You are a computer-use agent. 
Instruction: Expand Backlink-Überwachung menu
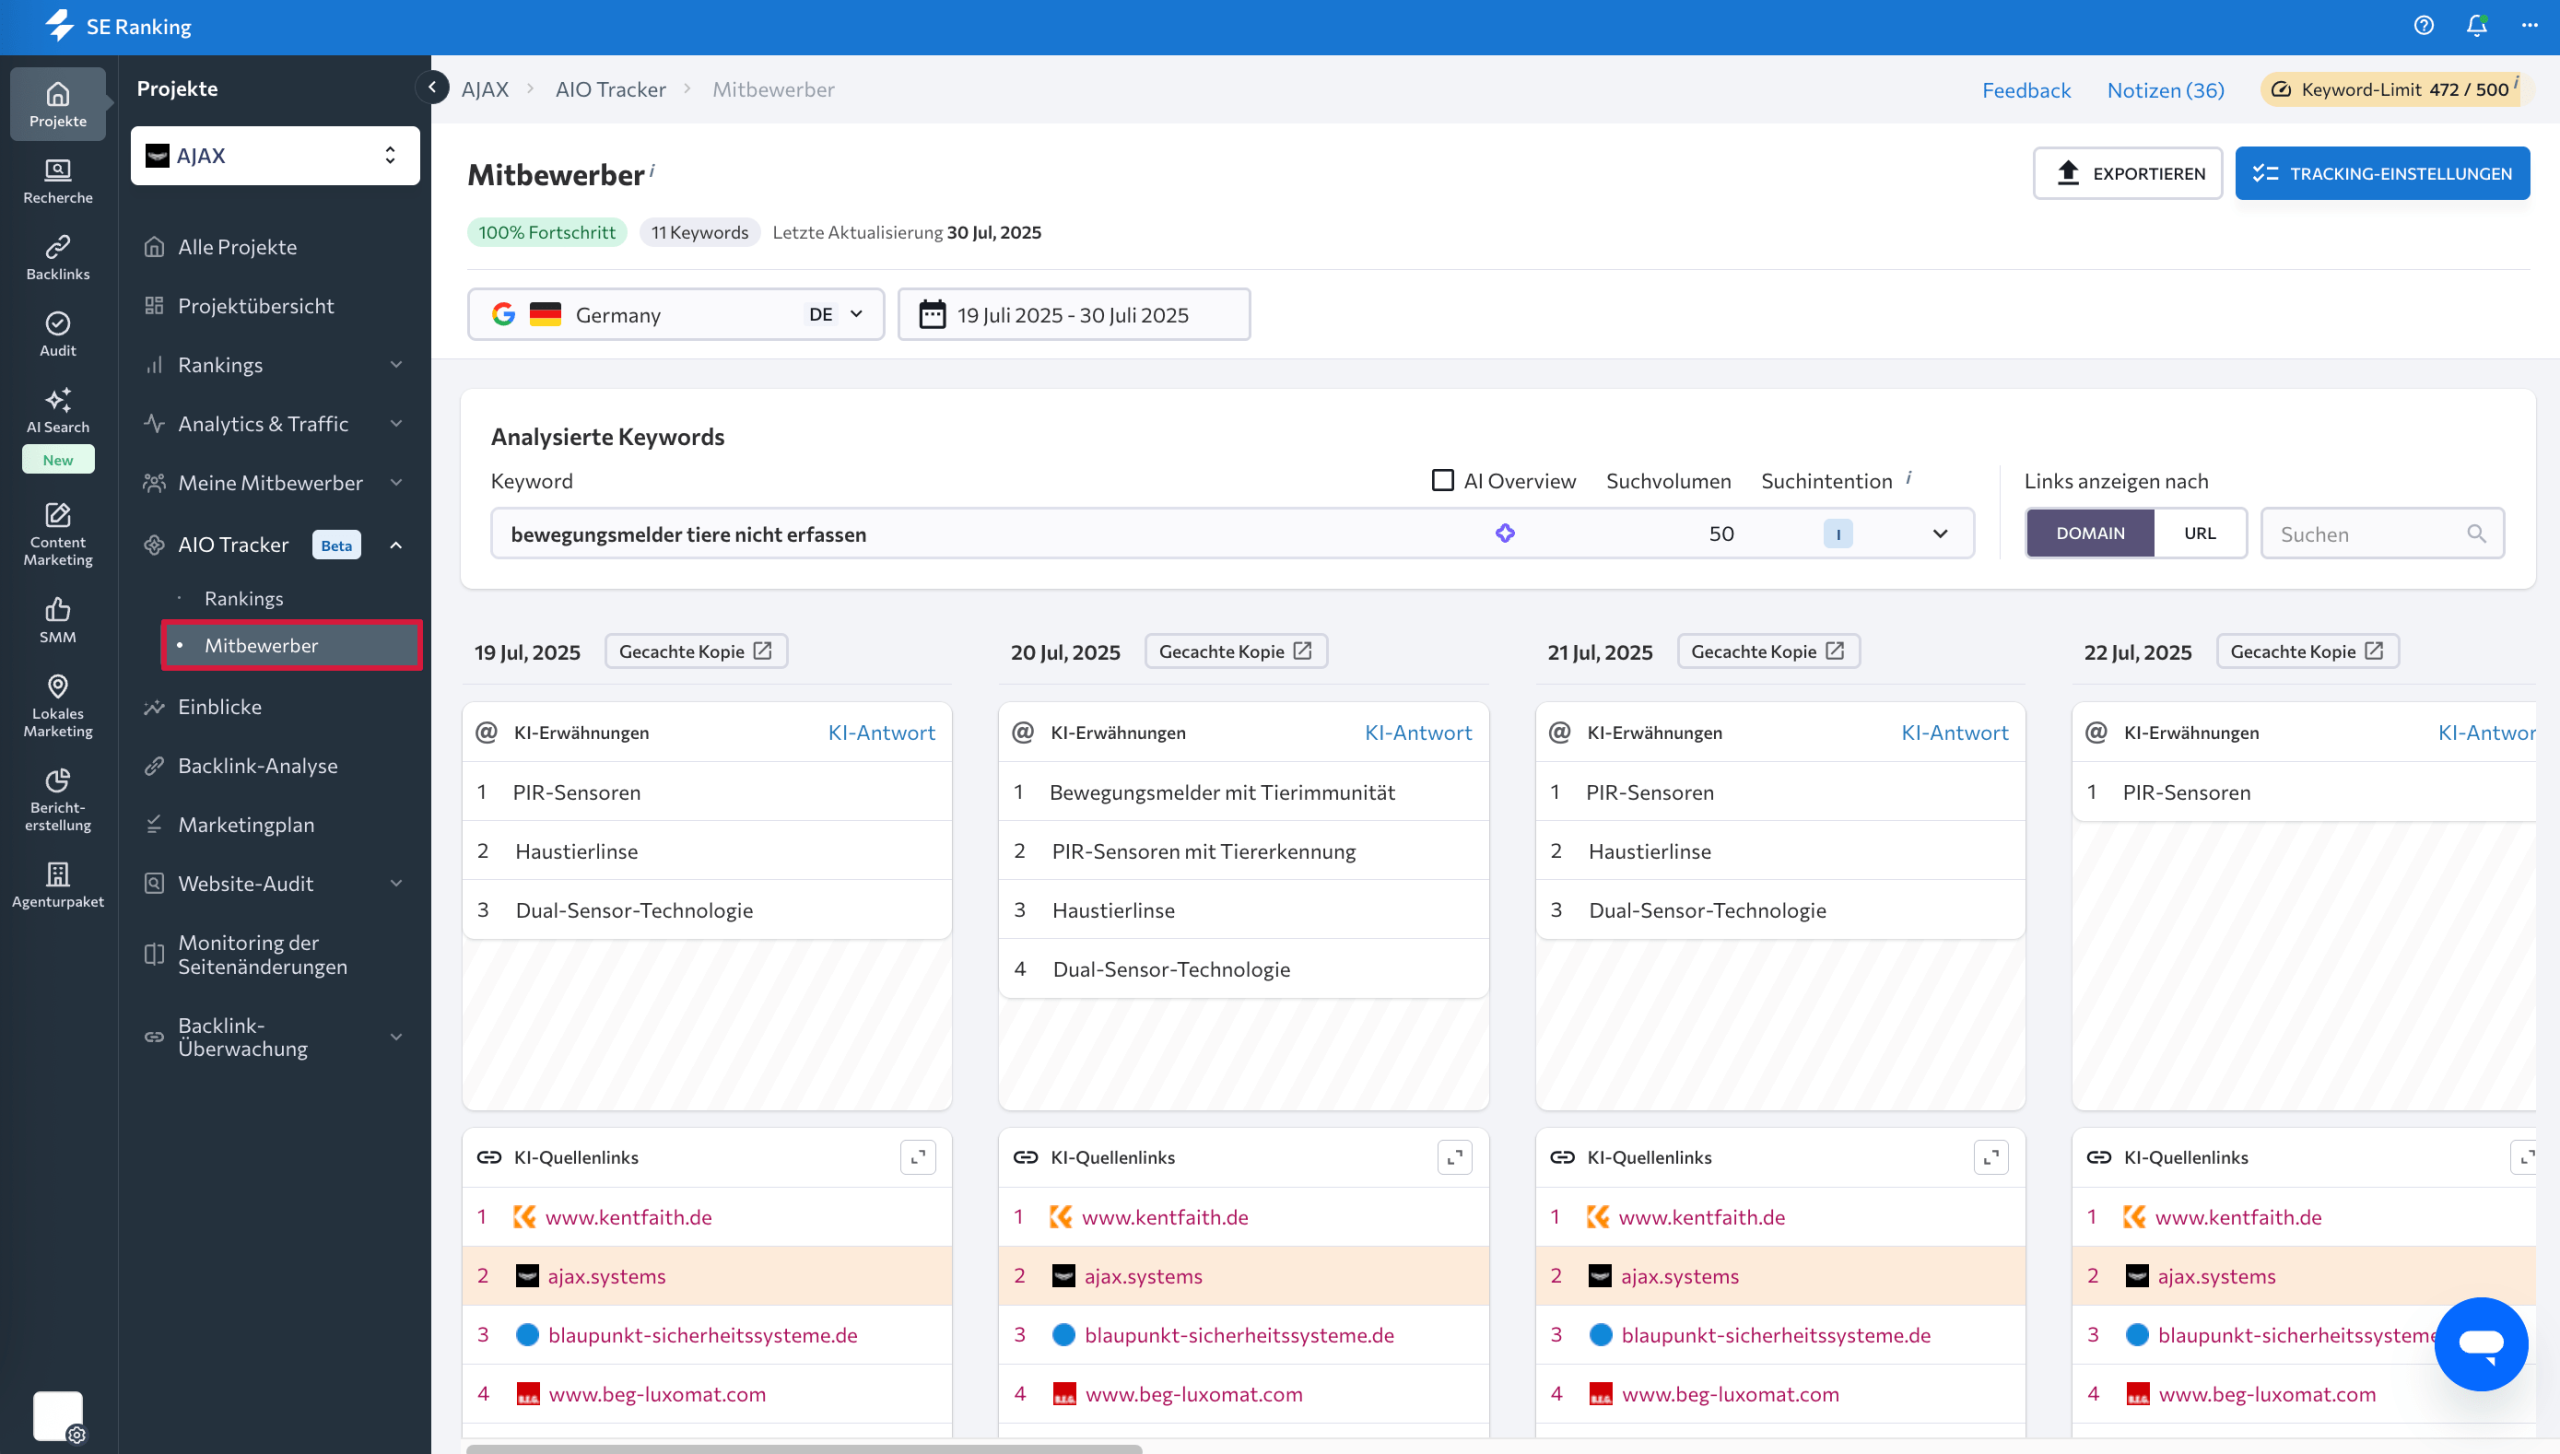coord(396,1037)
